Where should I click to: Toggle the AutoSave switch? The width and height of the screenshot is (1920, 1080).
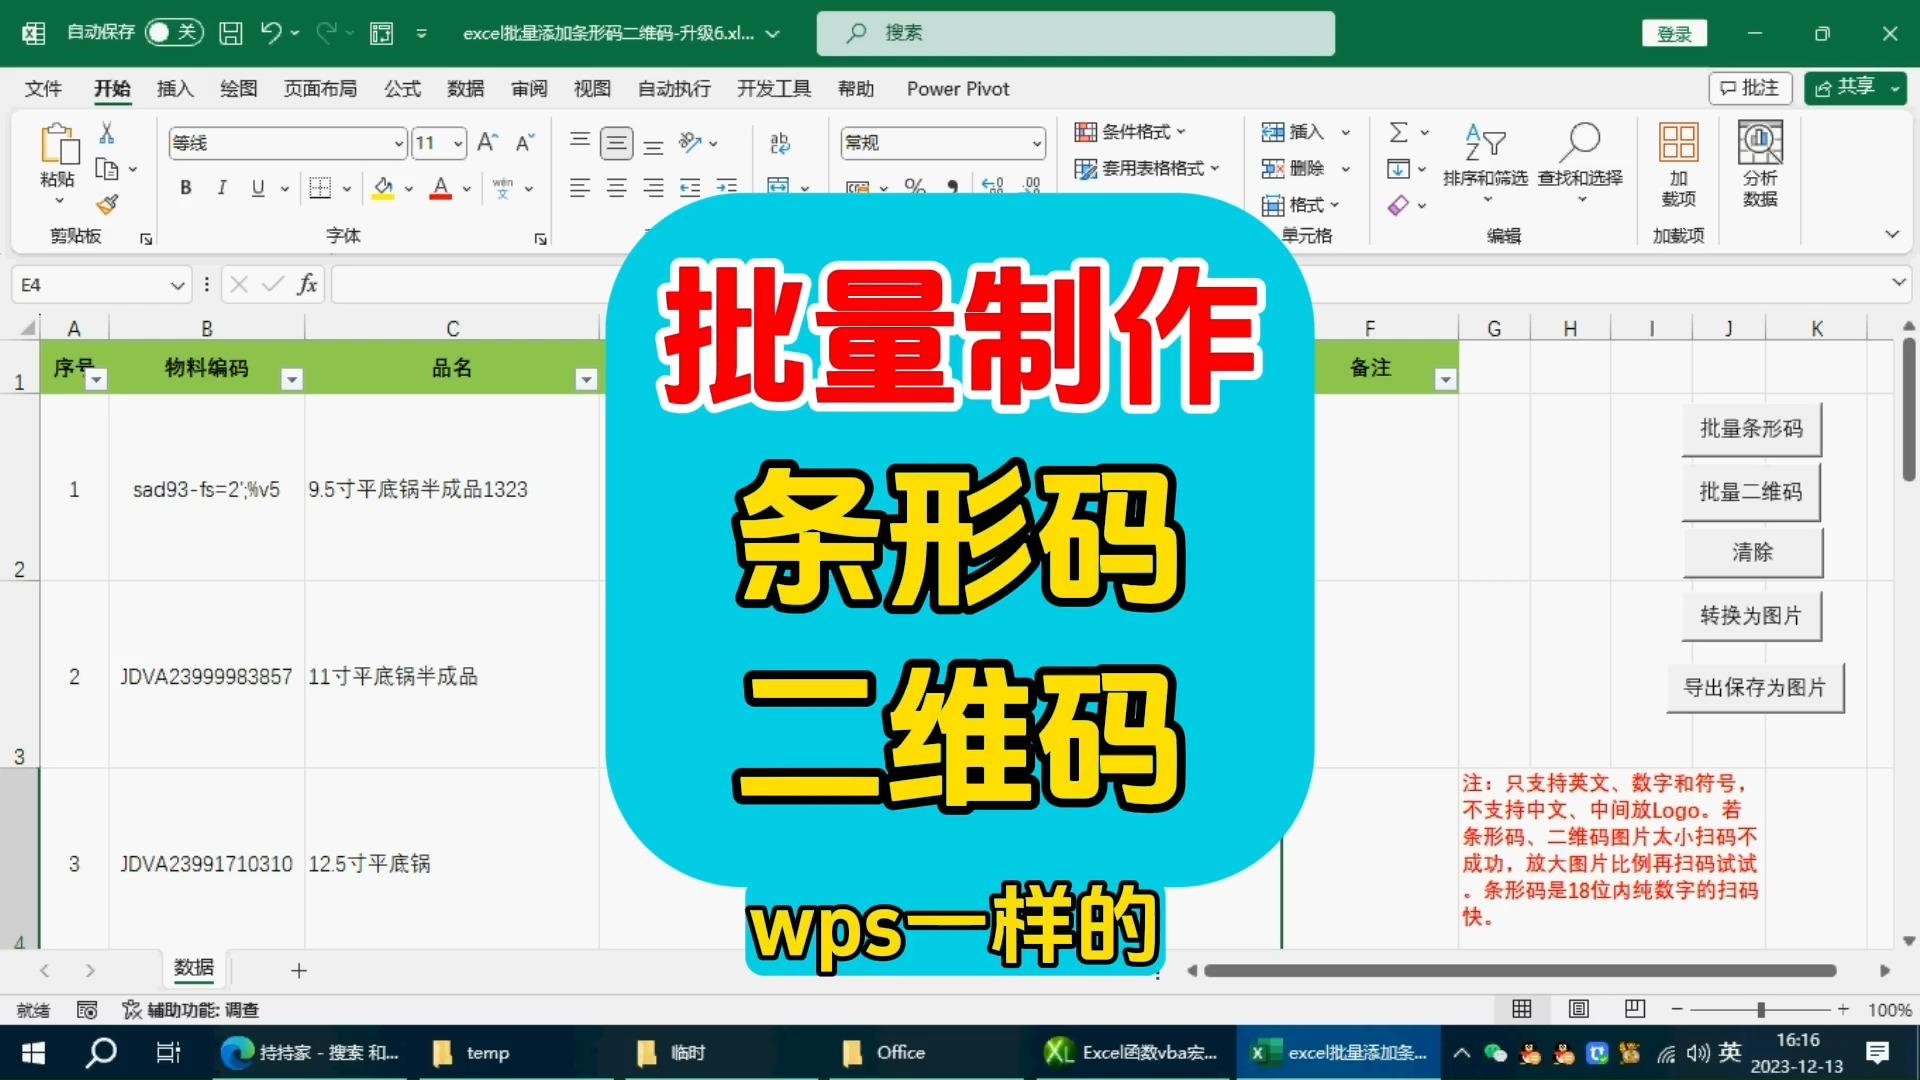pos(174,32)
